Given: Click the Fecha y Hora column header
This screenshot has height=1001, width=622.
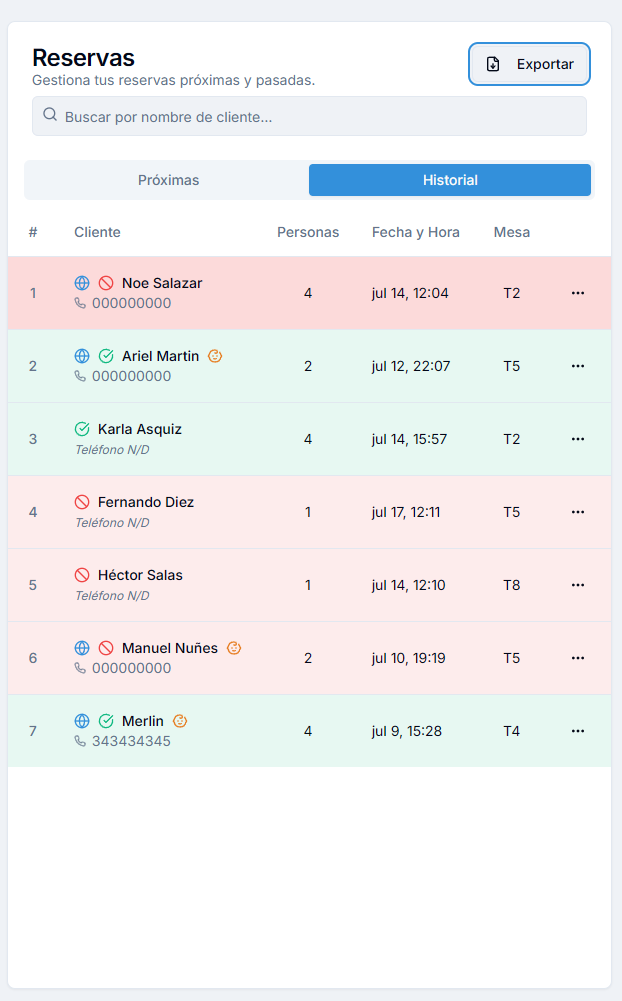Looking at the screenshot, I should point(415,232).
